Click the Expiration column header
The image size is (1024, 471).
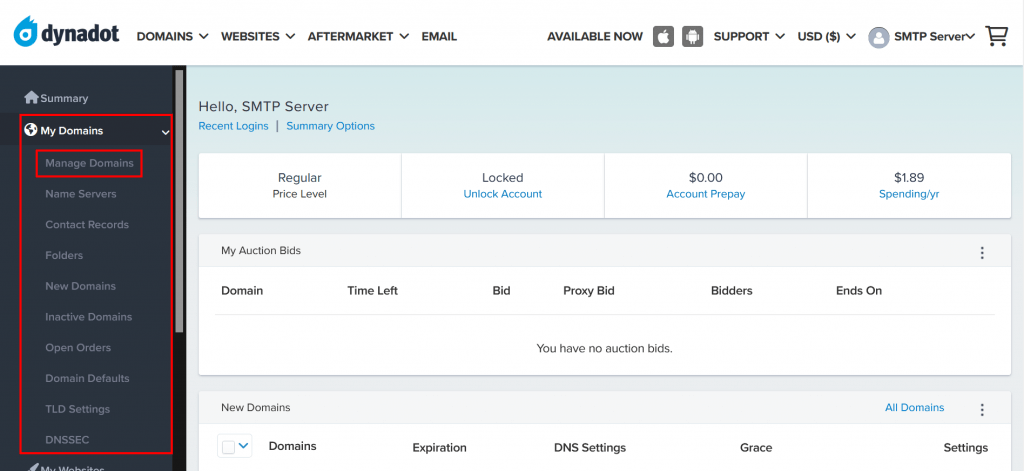[x=440, y=447]
